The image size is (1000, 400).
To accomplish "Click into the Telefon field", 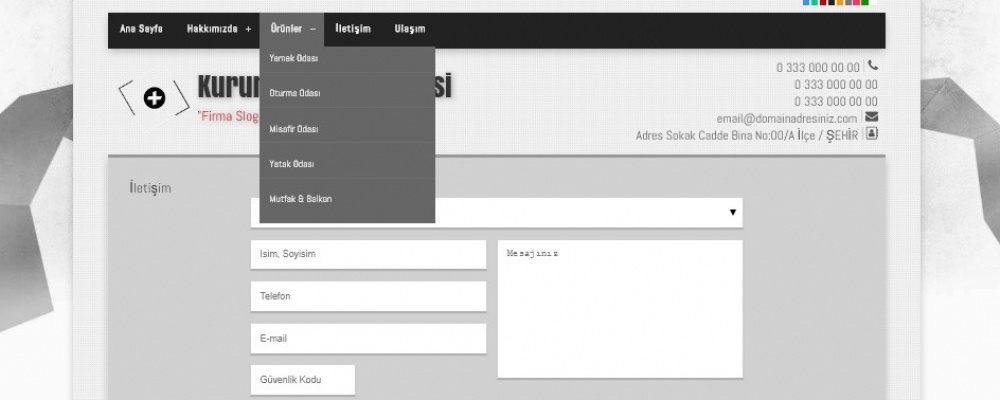I will (368, 296).
